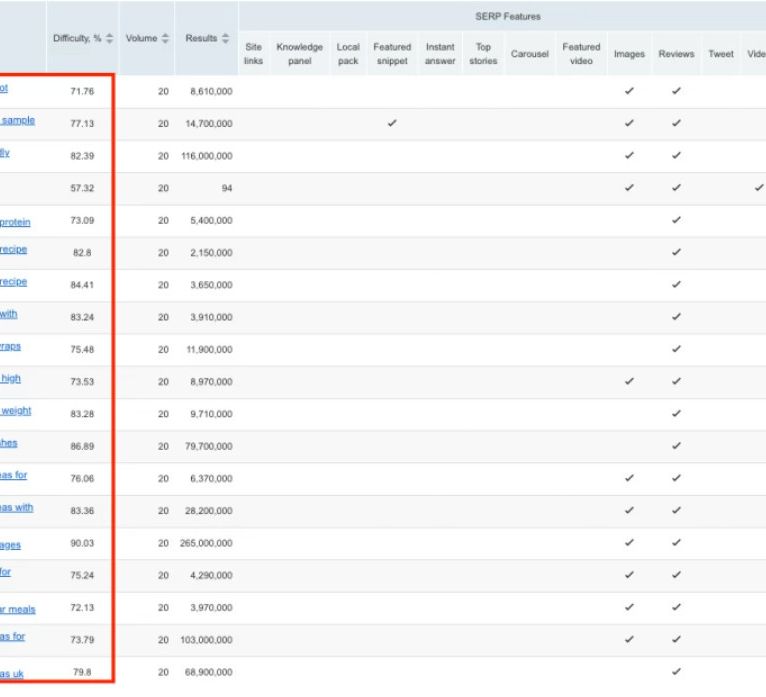Follow the keyword link ending in "weight"

15,411
